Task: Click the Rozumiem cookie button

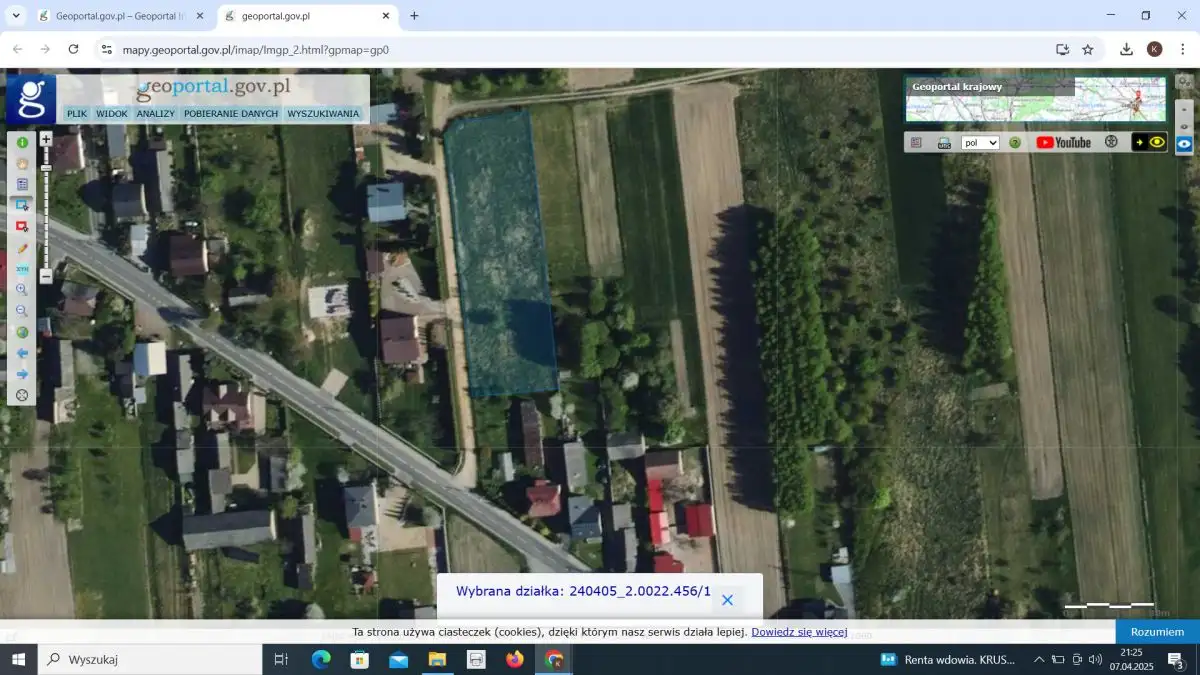Action: pyautogui.click(x=1157, y=632)
